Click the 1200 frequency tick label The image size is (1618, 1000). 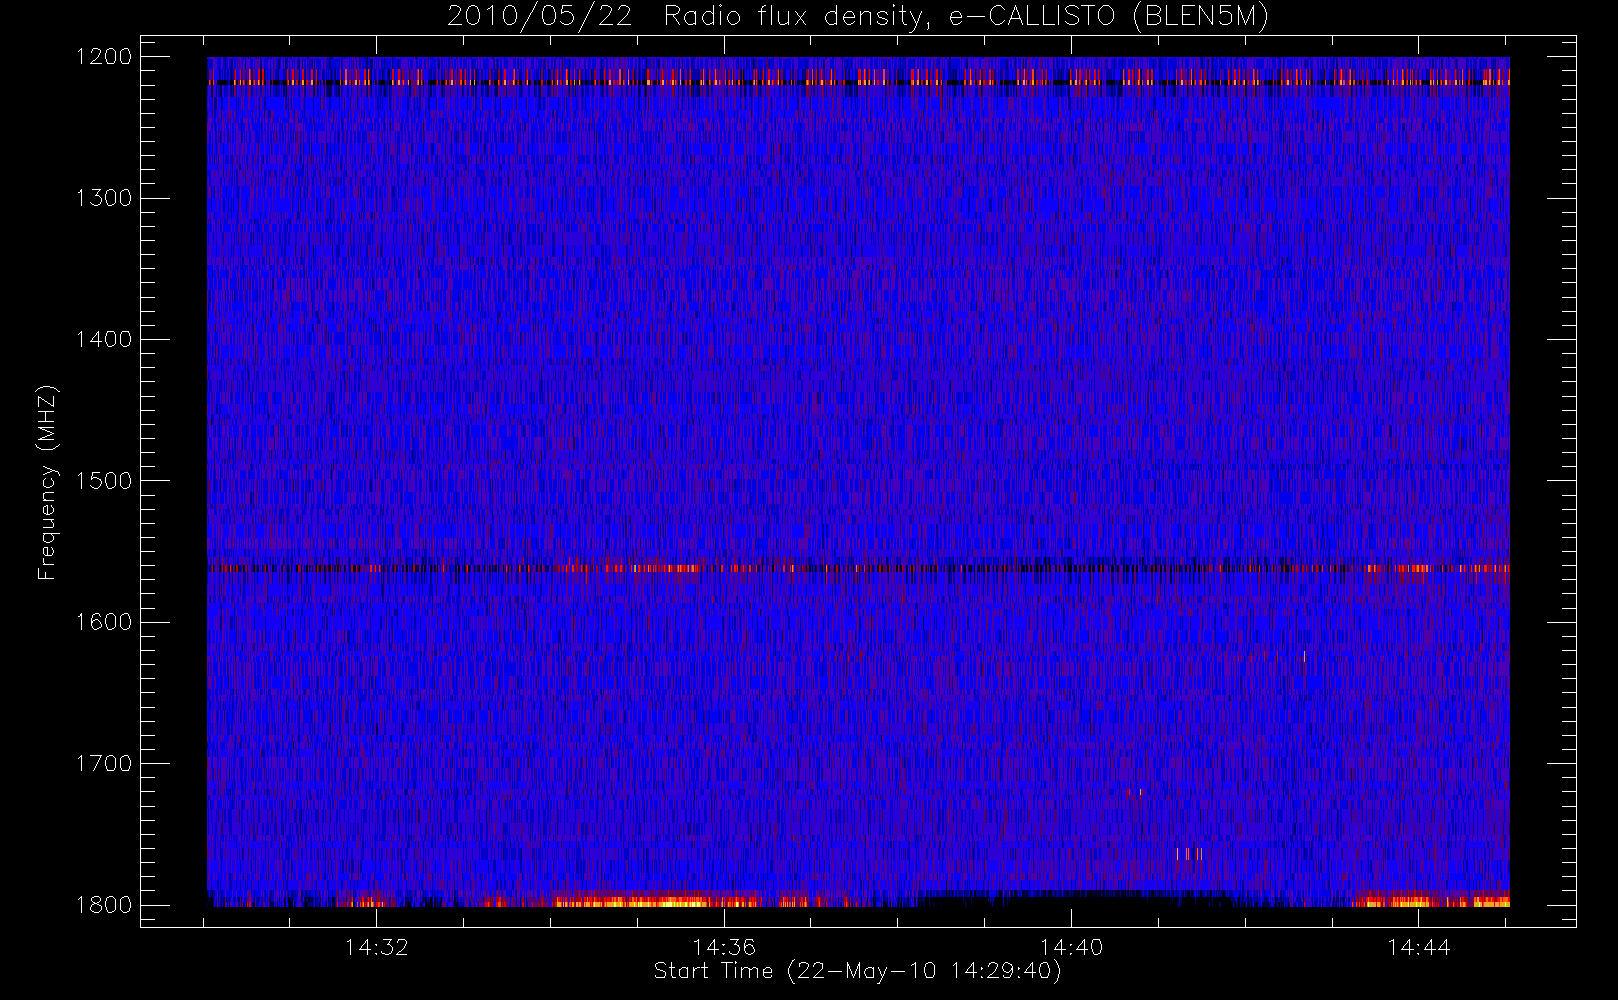[x=104, y=57]
